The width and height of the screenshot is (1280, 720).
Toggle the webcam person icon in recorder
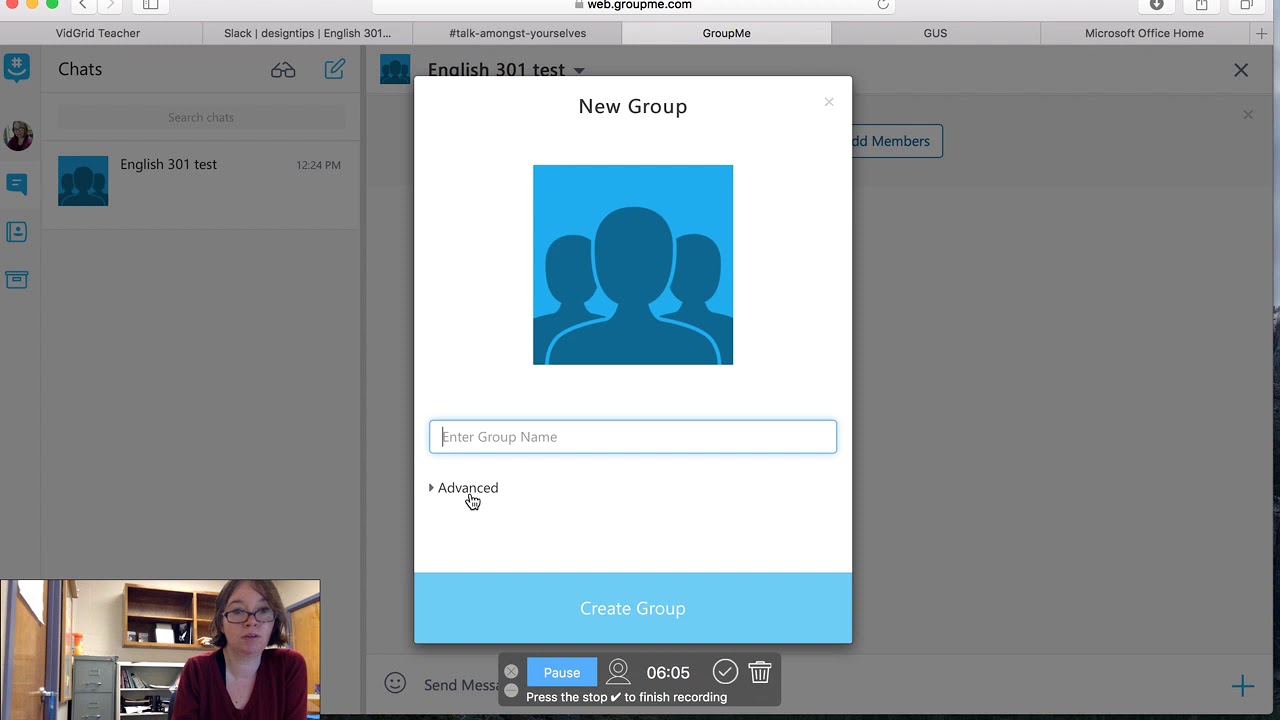tap(618, 672)
